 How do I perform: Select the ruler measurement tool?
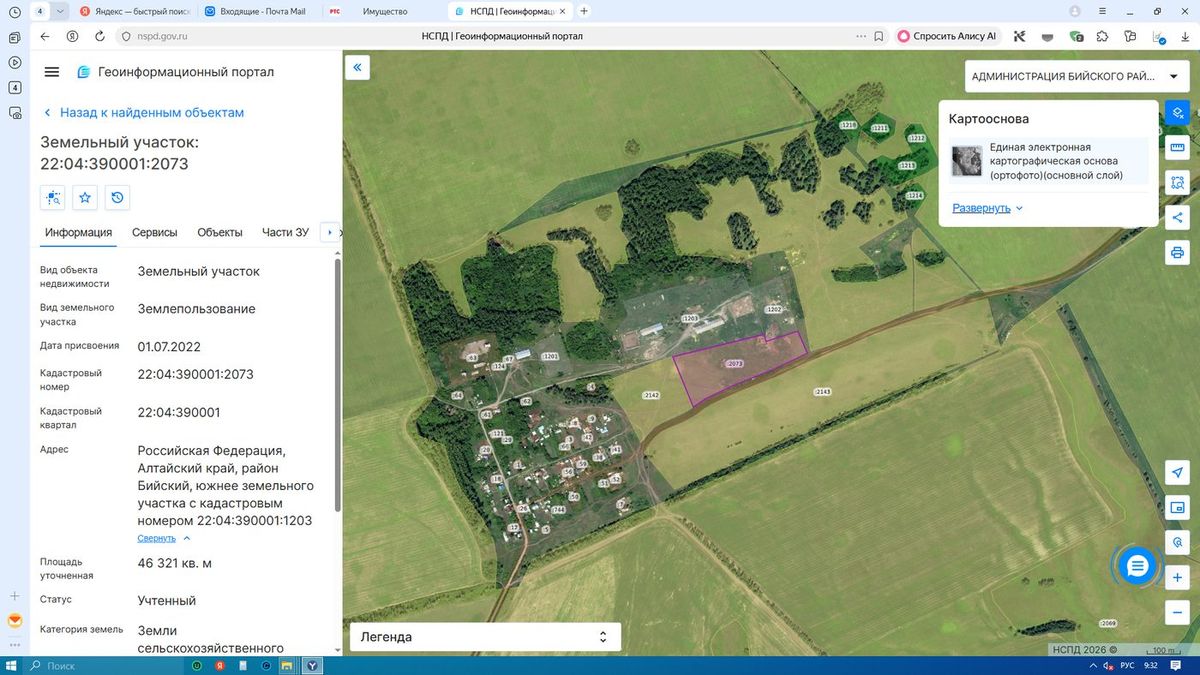[1178, 148]
